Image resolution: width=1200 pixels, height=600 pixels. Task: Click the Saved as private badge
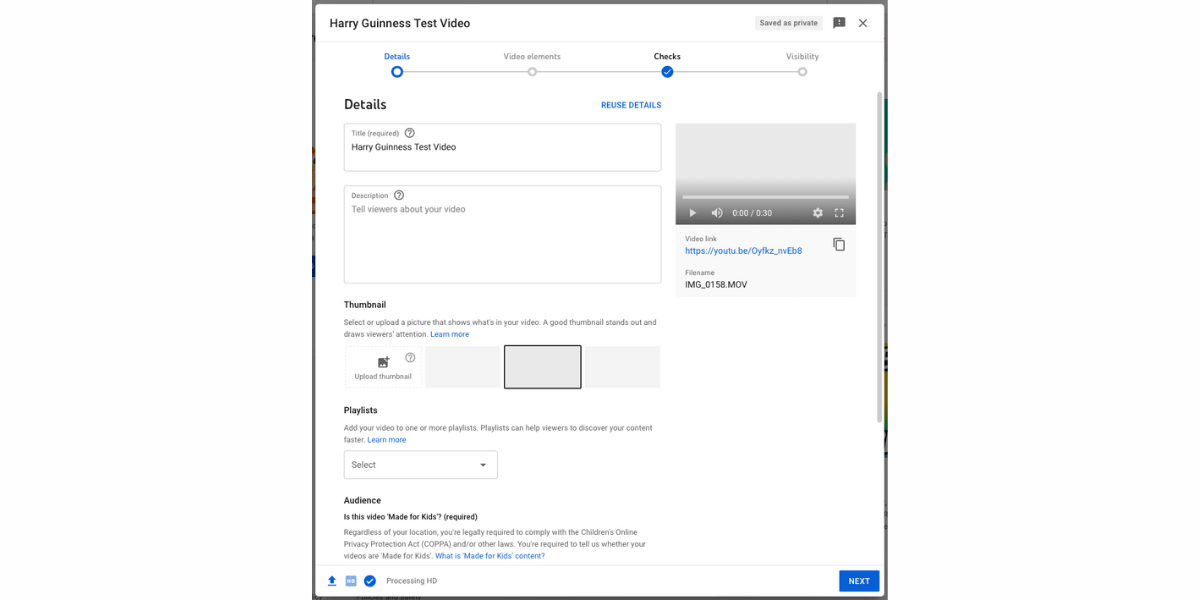click(x=789, y=23)
